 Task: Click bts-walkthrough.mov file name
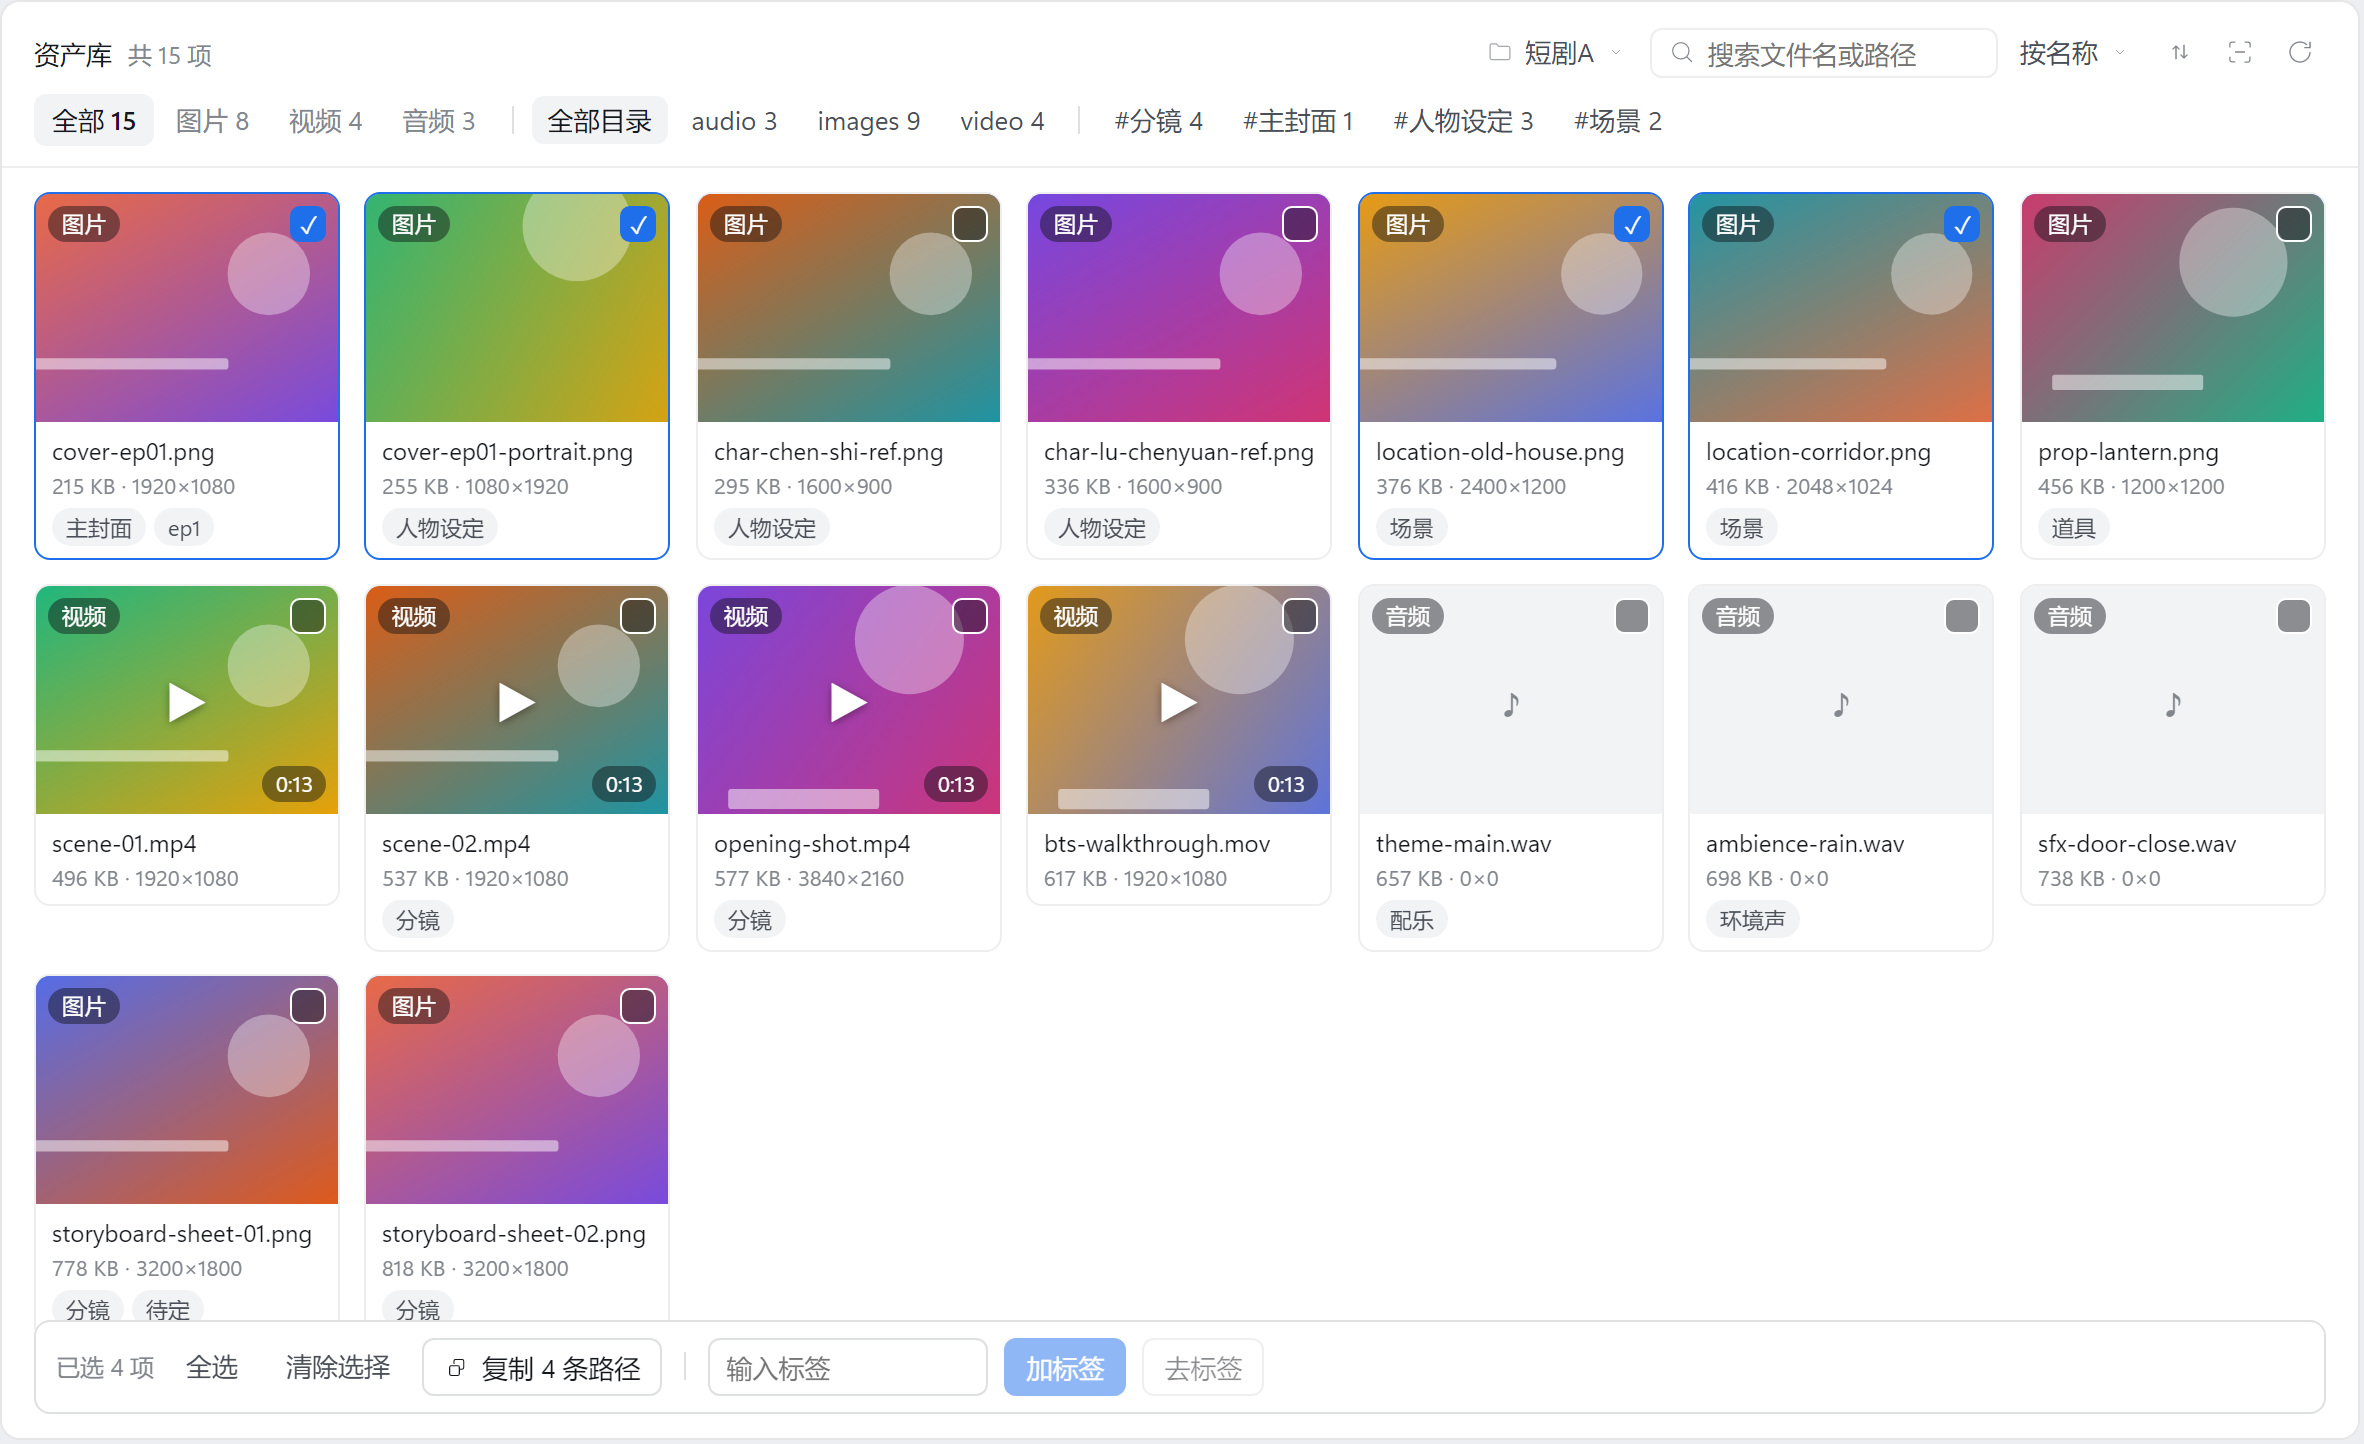[1157, 844]
